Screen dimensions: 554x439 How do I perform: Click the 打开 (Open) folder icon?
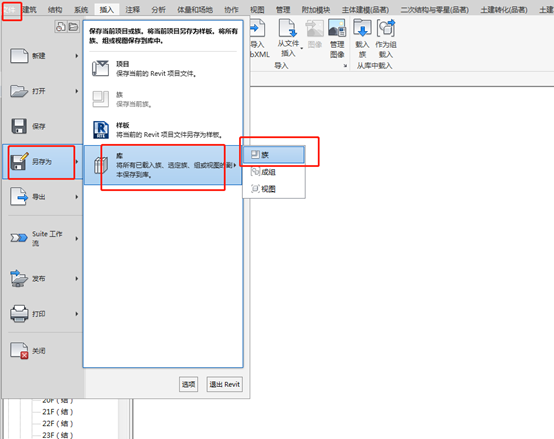tap(19, 91)
